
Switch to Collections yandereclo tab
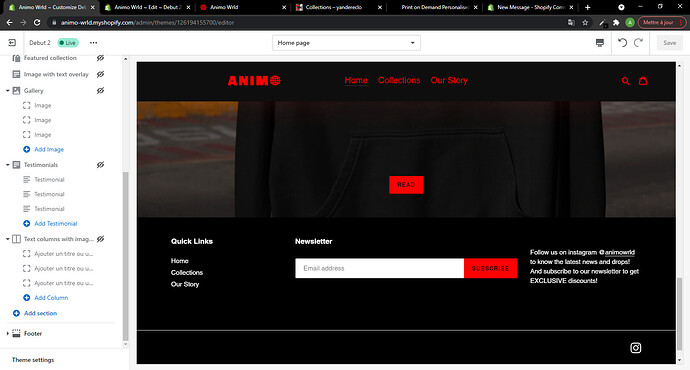point(338,7)
